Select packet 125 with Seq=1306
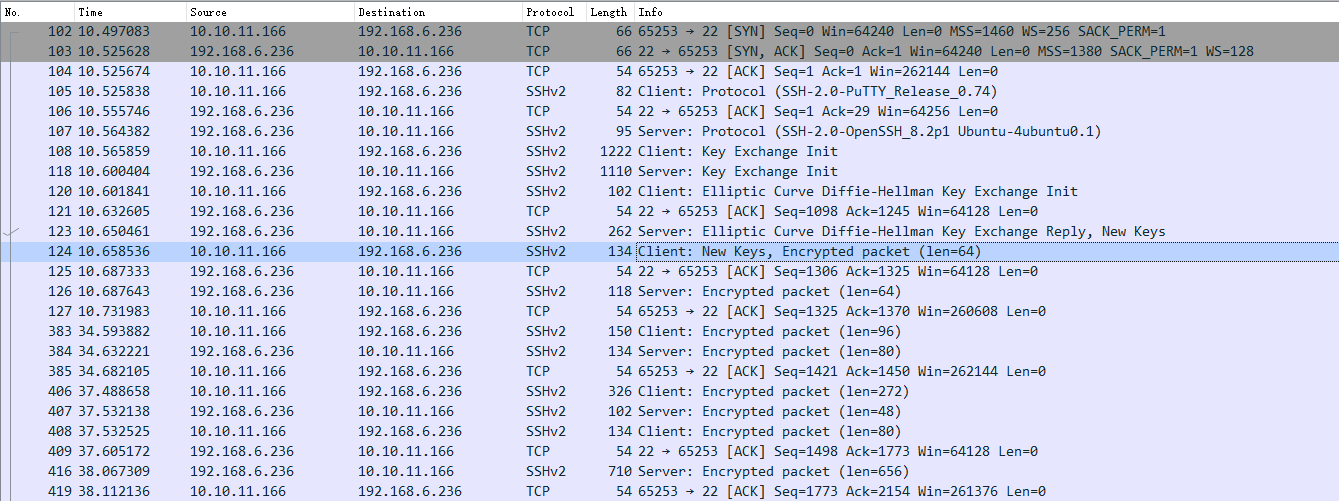This screenshot has height=501, width=1339. (669, 271)
